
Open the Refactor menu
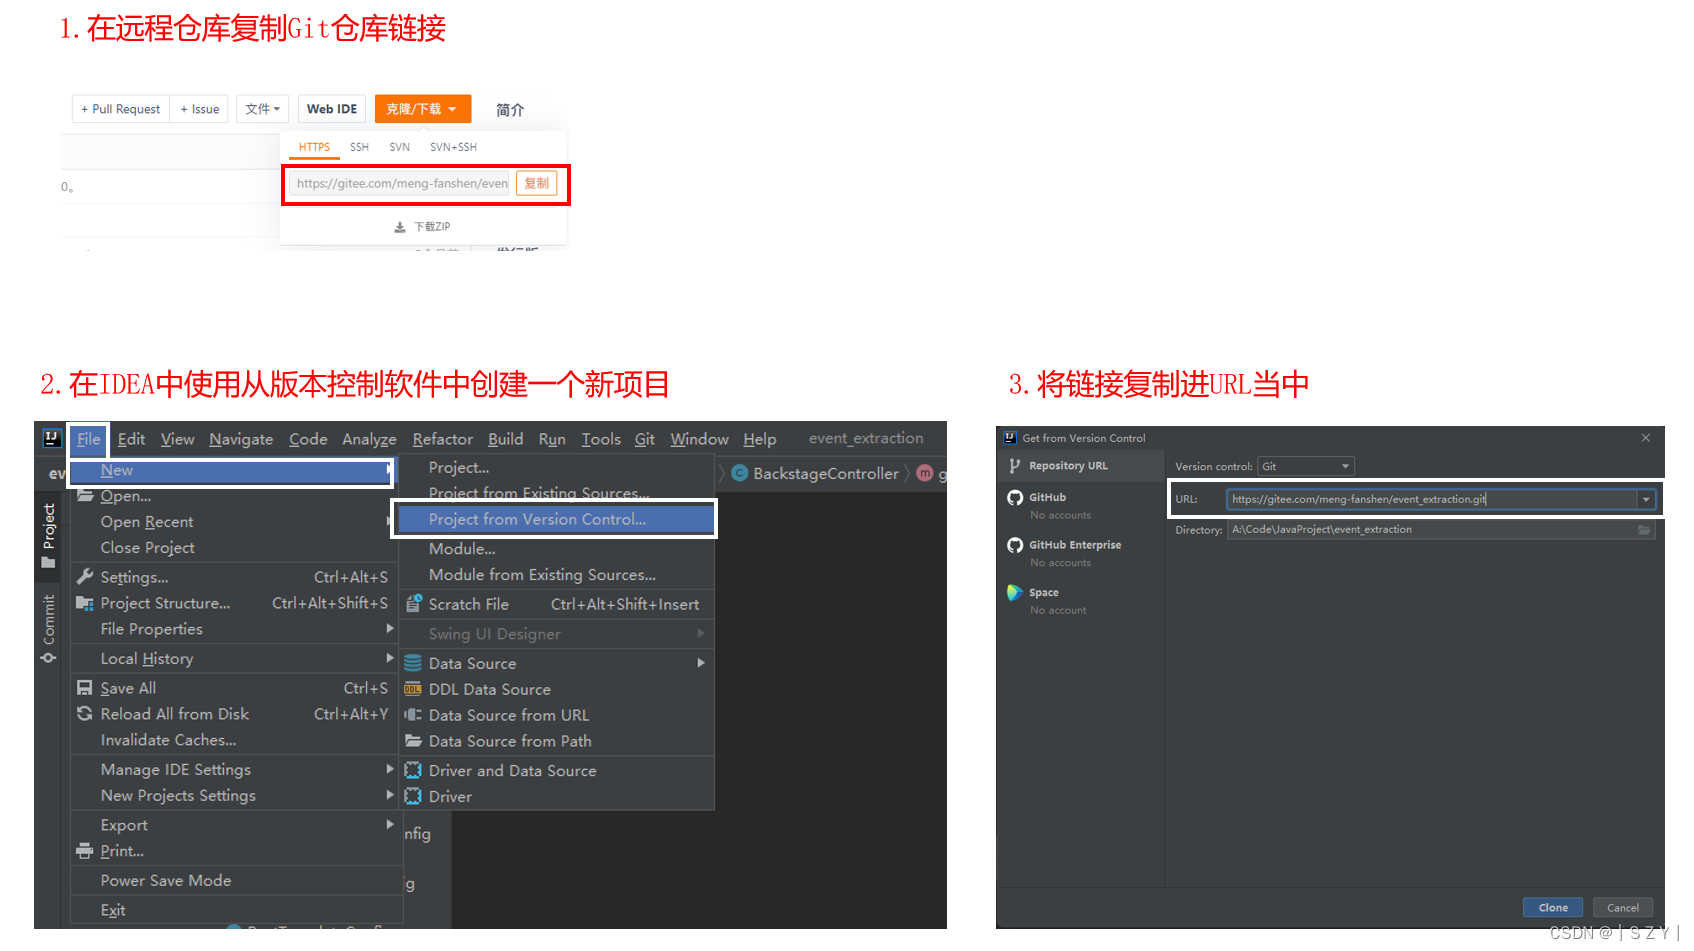(x=442, y=439)
